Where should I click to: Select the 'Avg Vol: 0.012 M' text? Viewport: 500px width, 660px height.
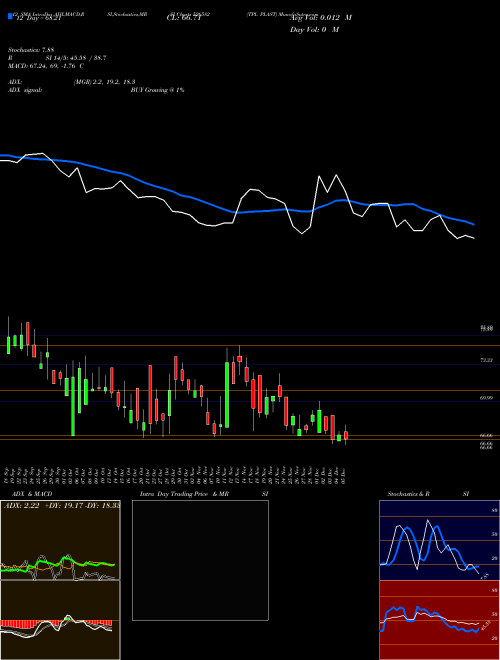pyautogui.click(x=321, y=18)
